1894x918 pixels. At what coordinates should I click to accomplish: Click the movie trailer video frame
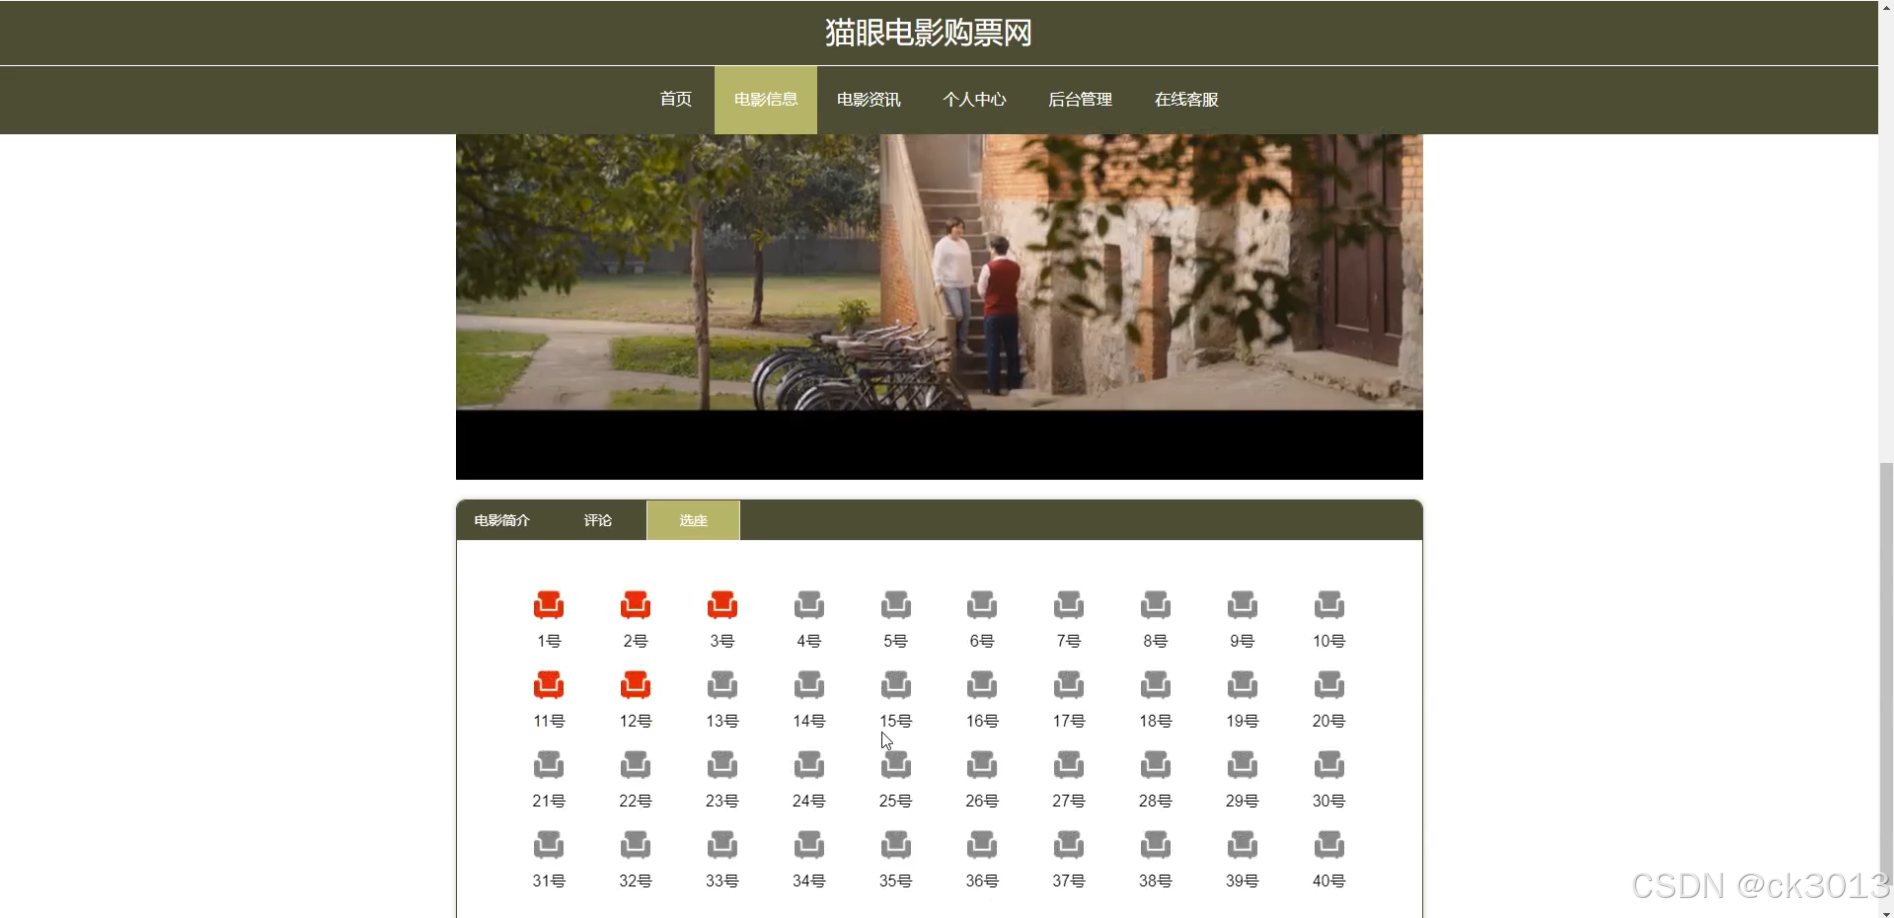[x=939, y=307]
